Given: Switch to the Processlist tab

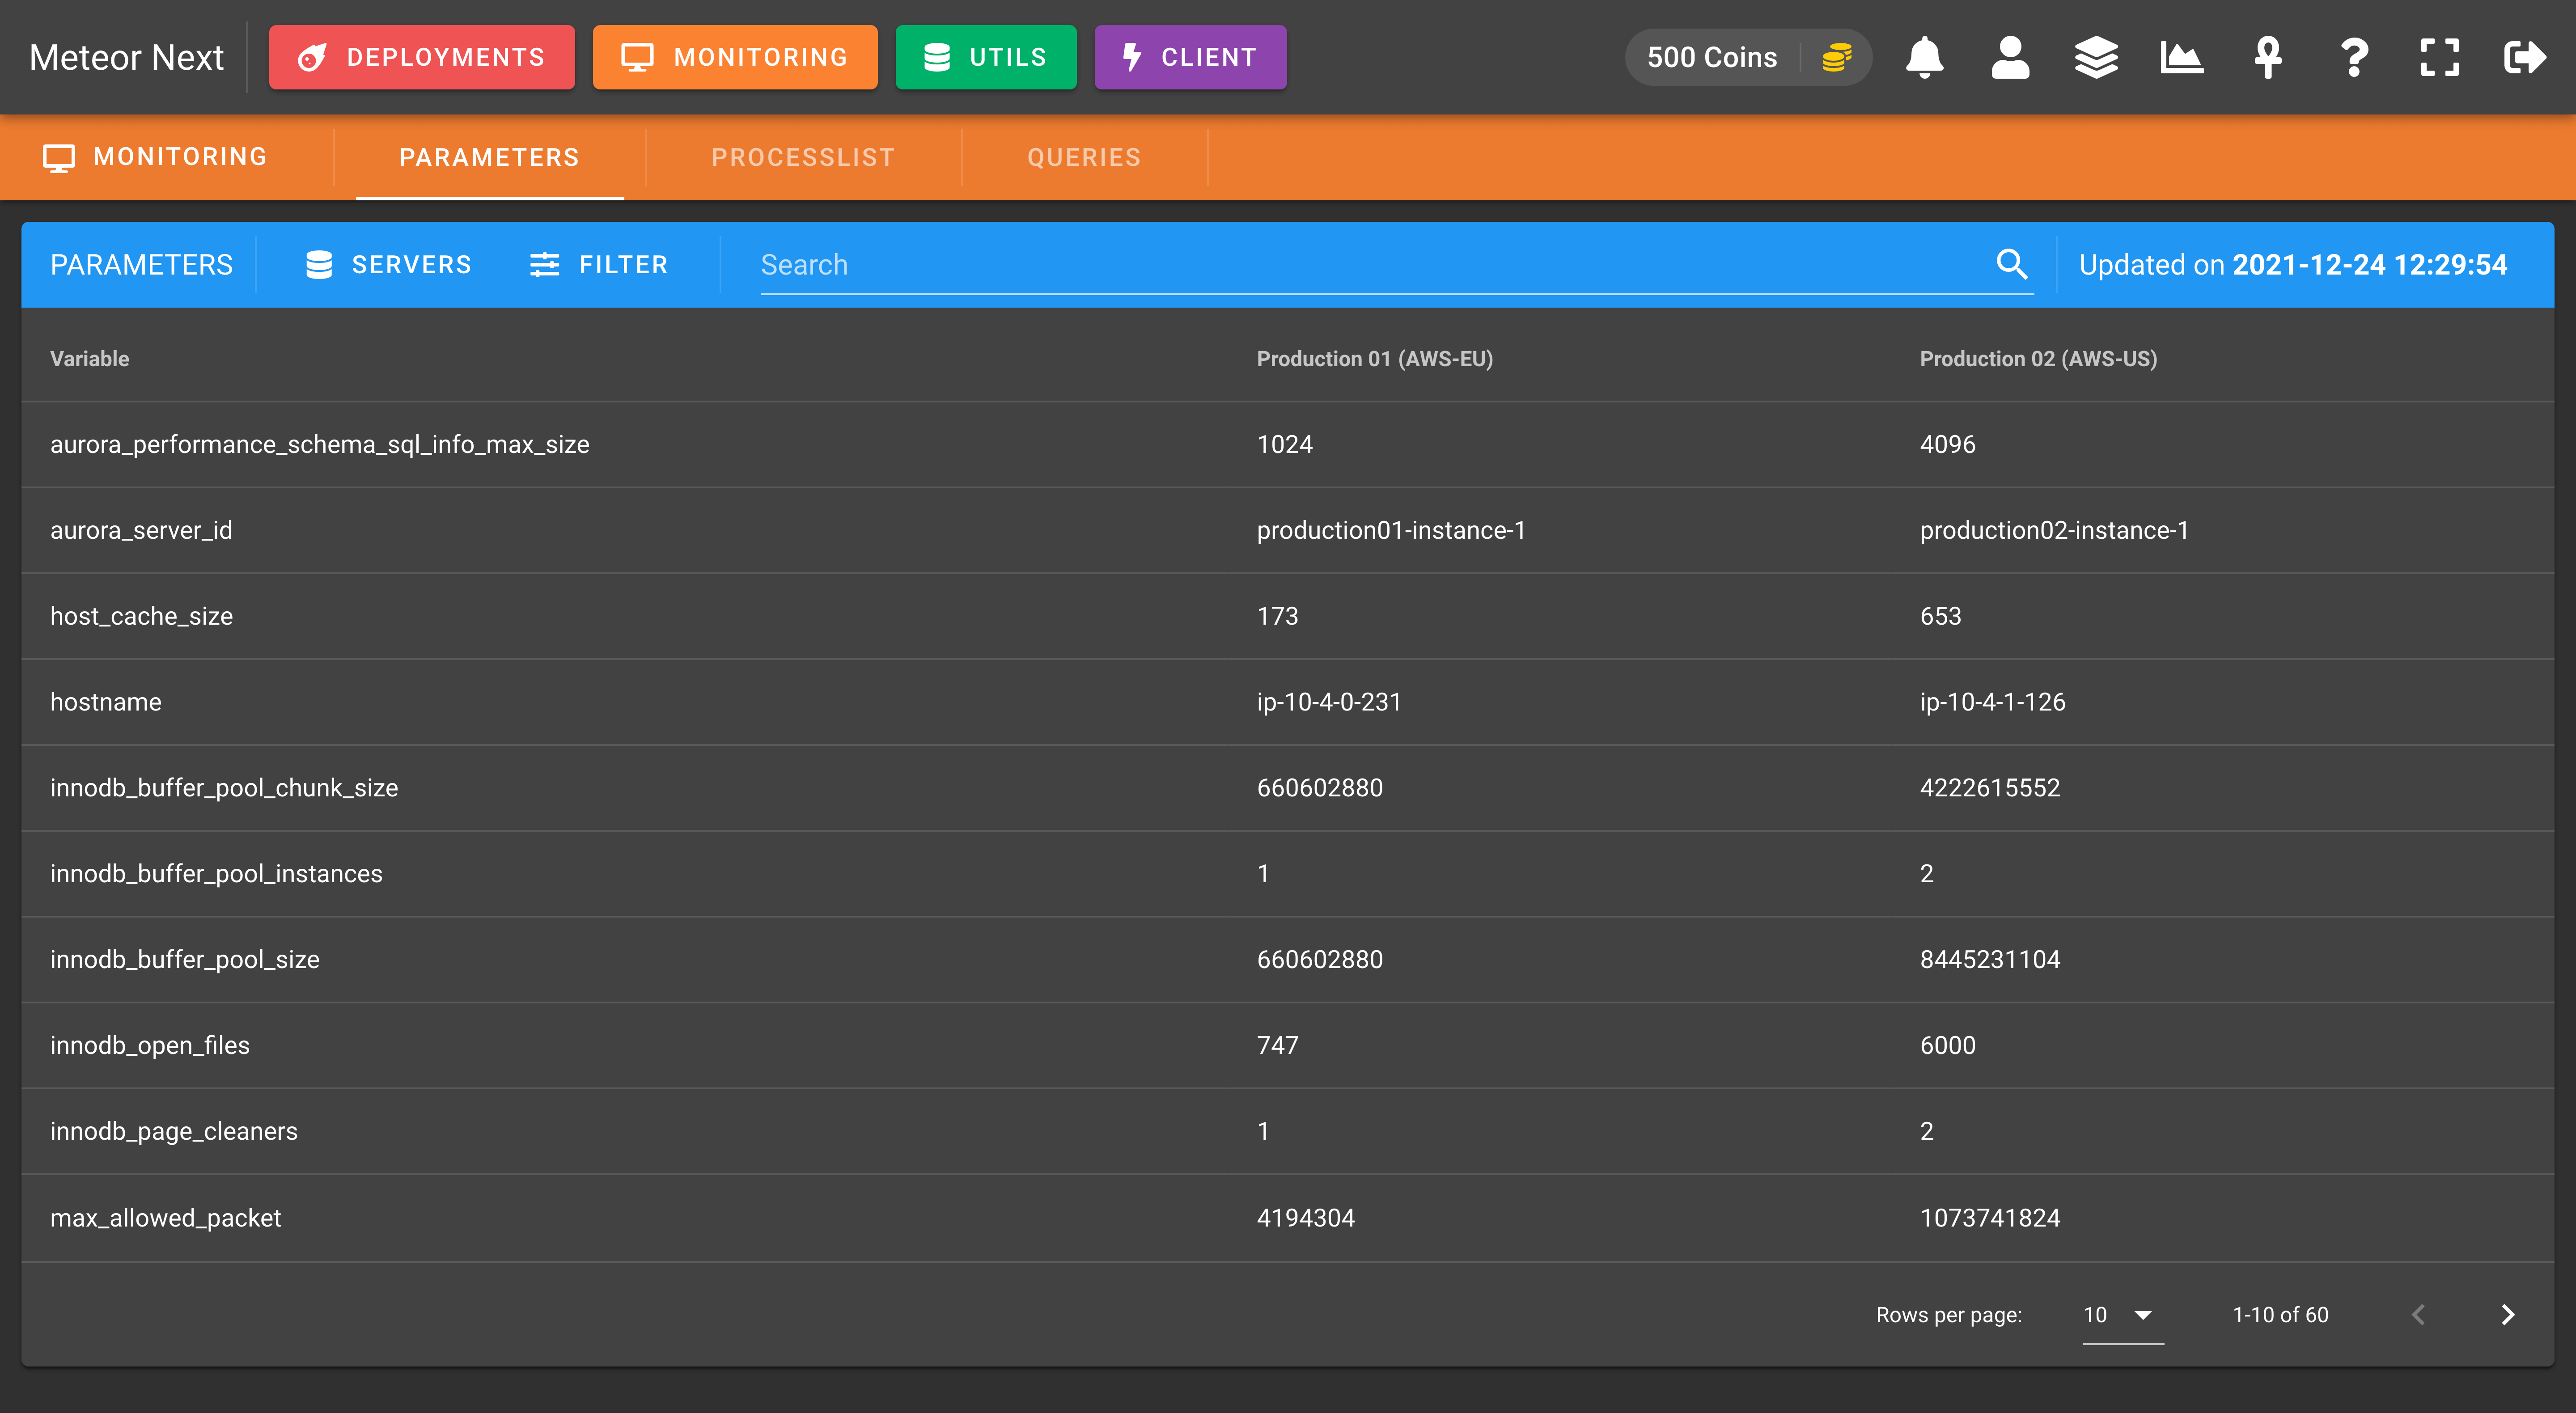Looking at the screenshot, I should pyautogui.click(x=803, y=157).
